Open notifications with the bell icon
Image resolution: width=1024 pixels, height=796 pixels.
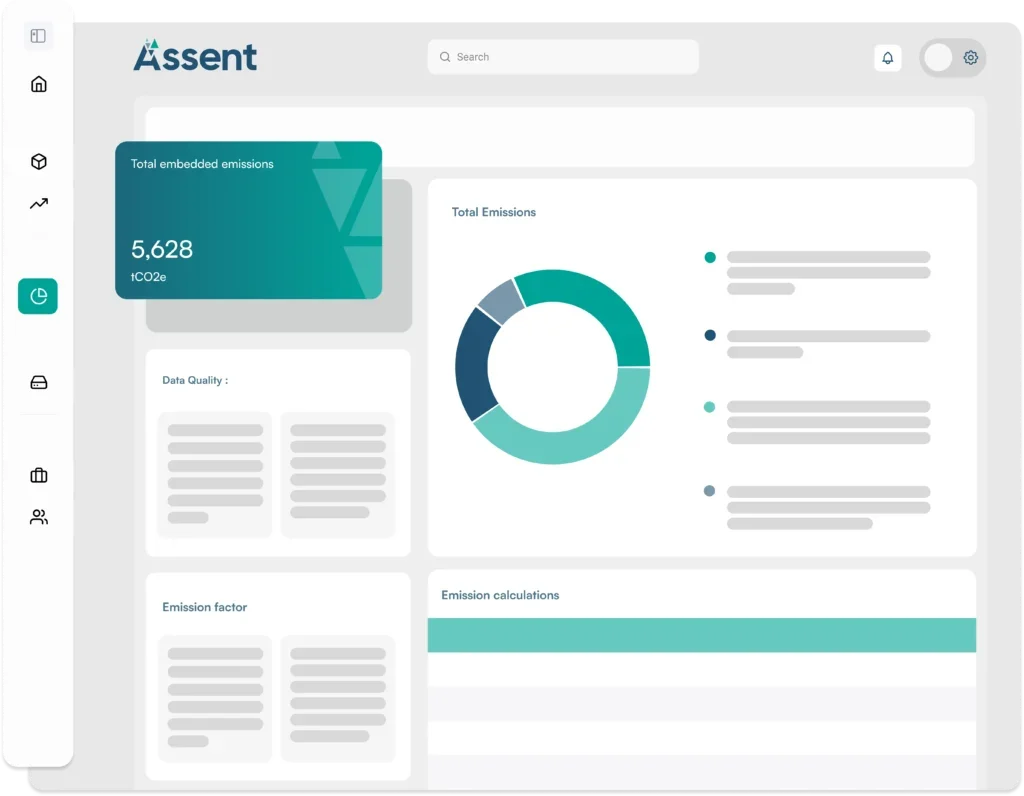pos(887,58)
